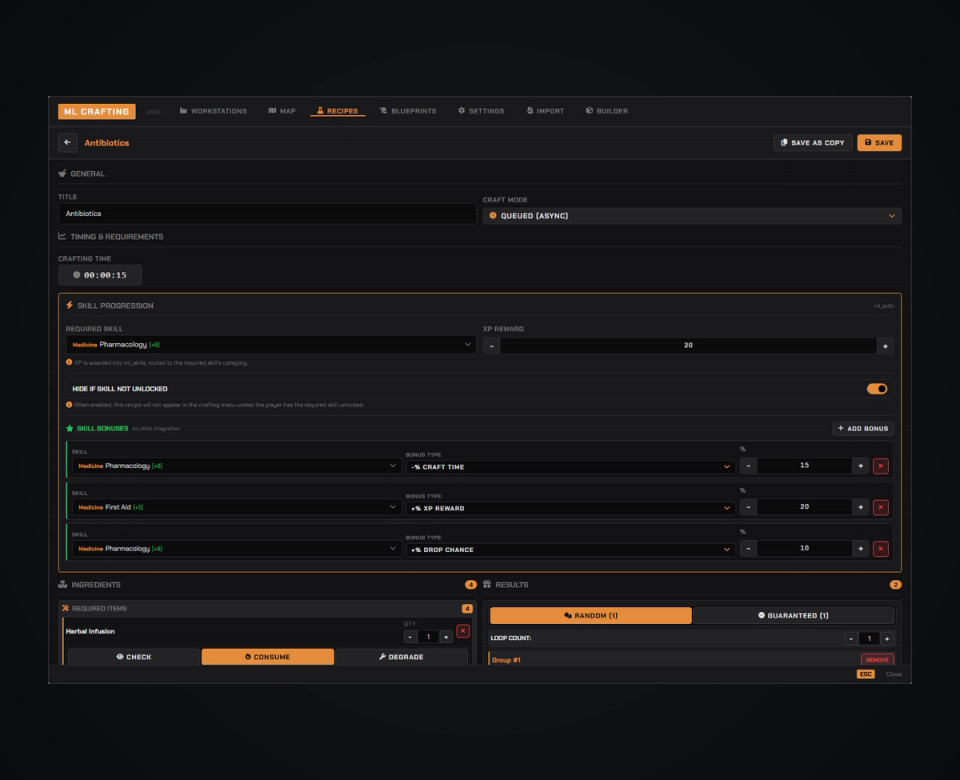Select Consume mode for Herbal Infusion

(x=268, y=657)
